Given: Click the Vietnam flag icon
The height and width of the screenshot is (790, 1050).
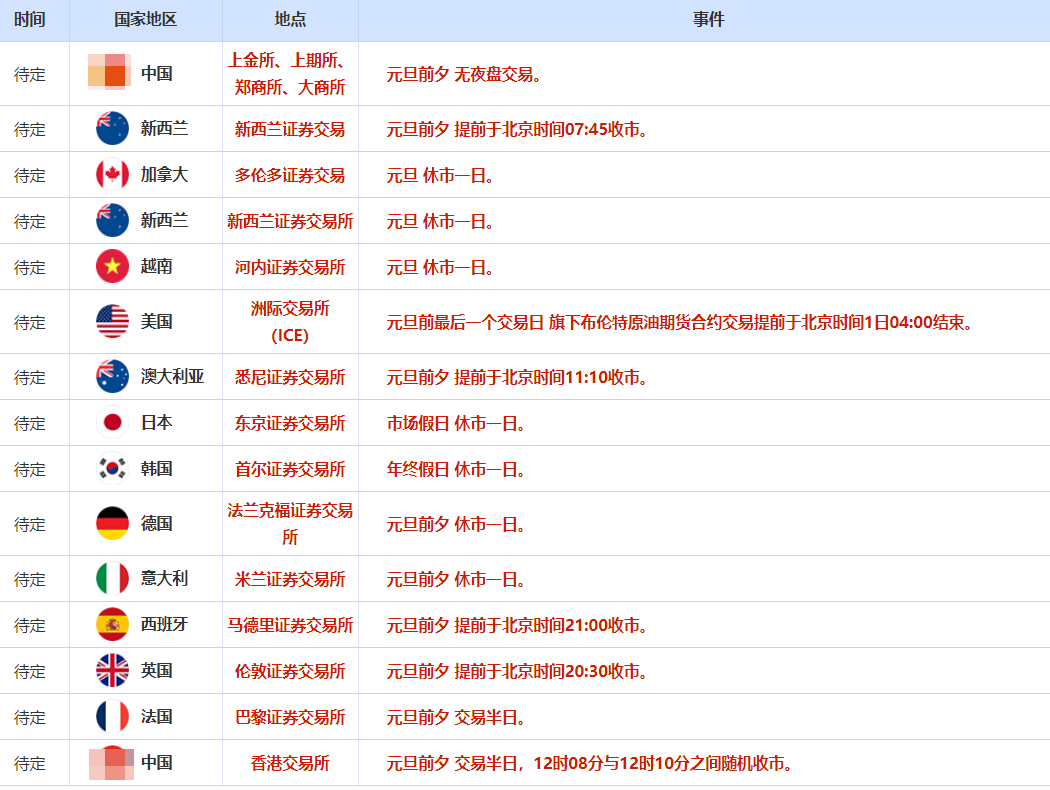Looking at the screenshot, I should [x=112, y=267].
